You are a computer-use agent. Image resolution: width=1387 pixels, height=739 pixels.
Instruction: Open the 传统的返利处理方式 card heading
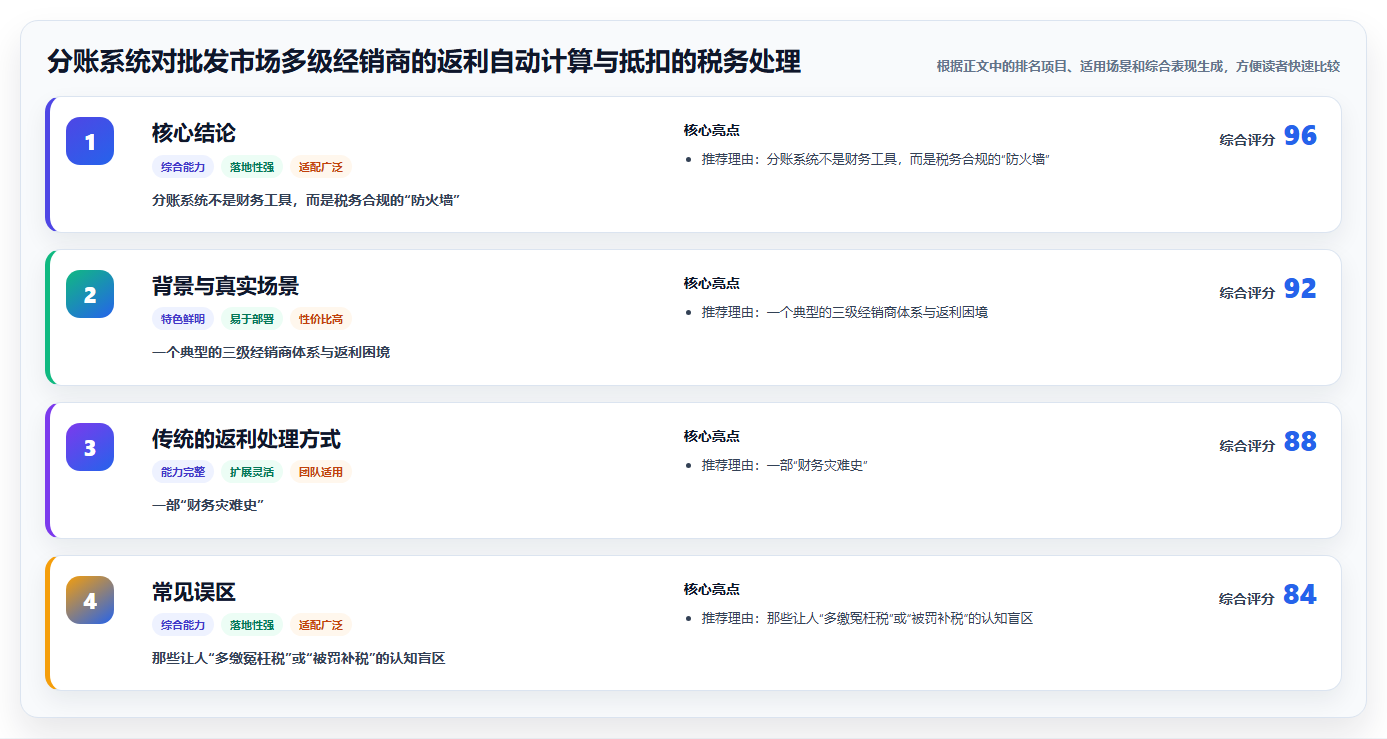pyautogui.click(x=246, y=439)
